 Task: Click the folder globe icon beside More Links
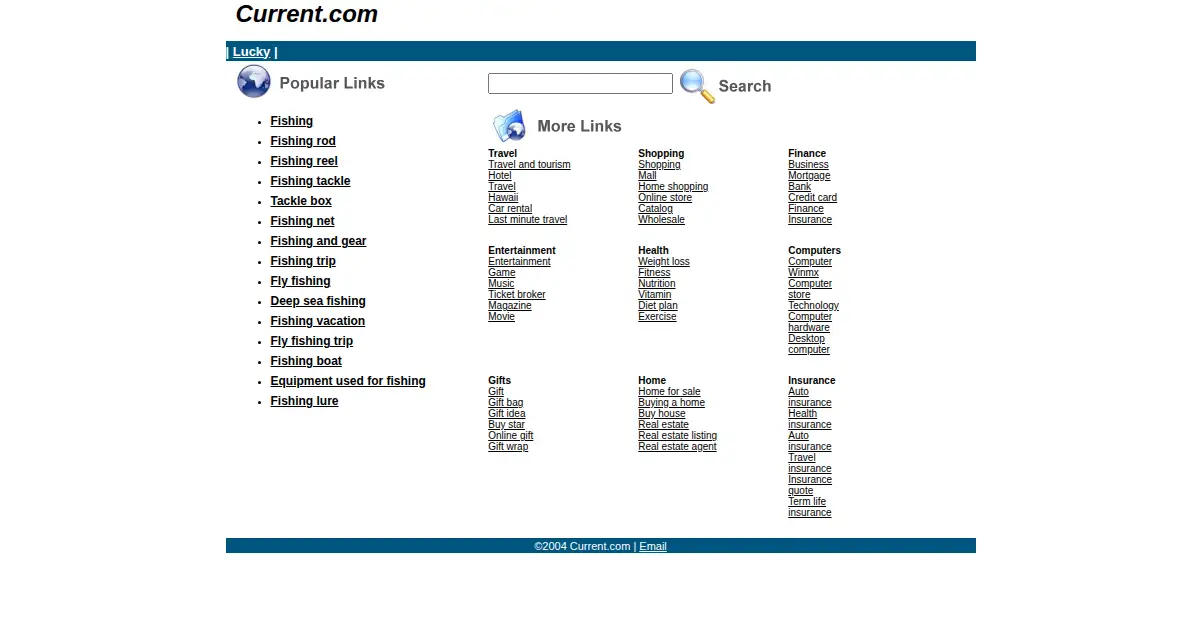[x=509, y=126]
